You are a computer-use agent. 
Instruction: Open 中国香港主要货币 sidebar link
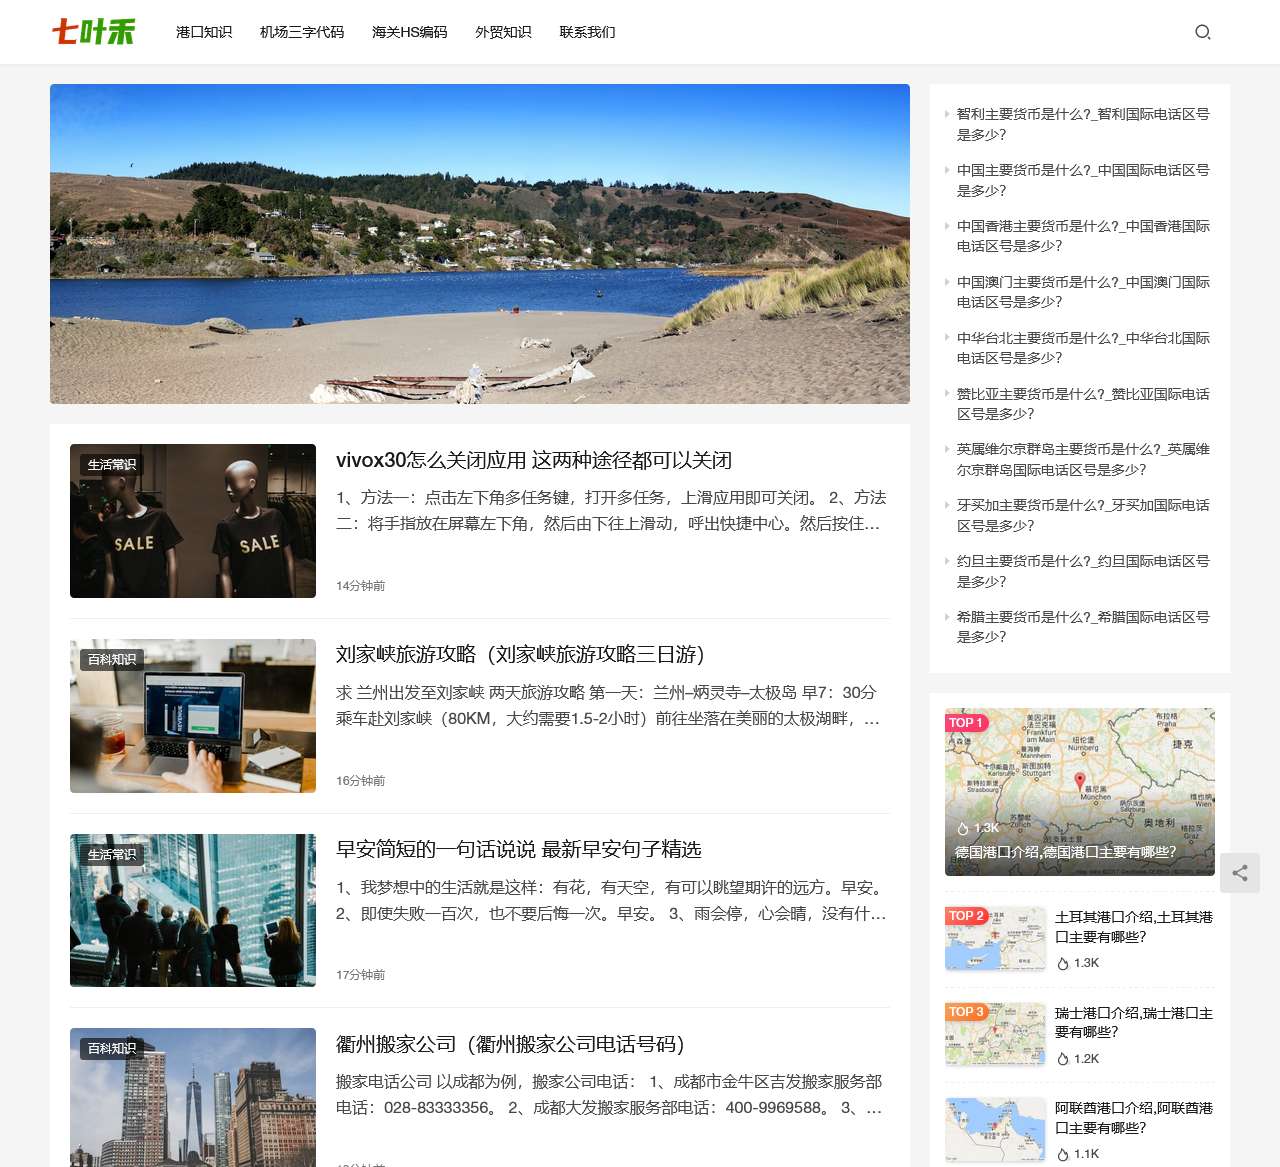pyautogui.click(x=1083, y=236)
